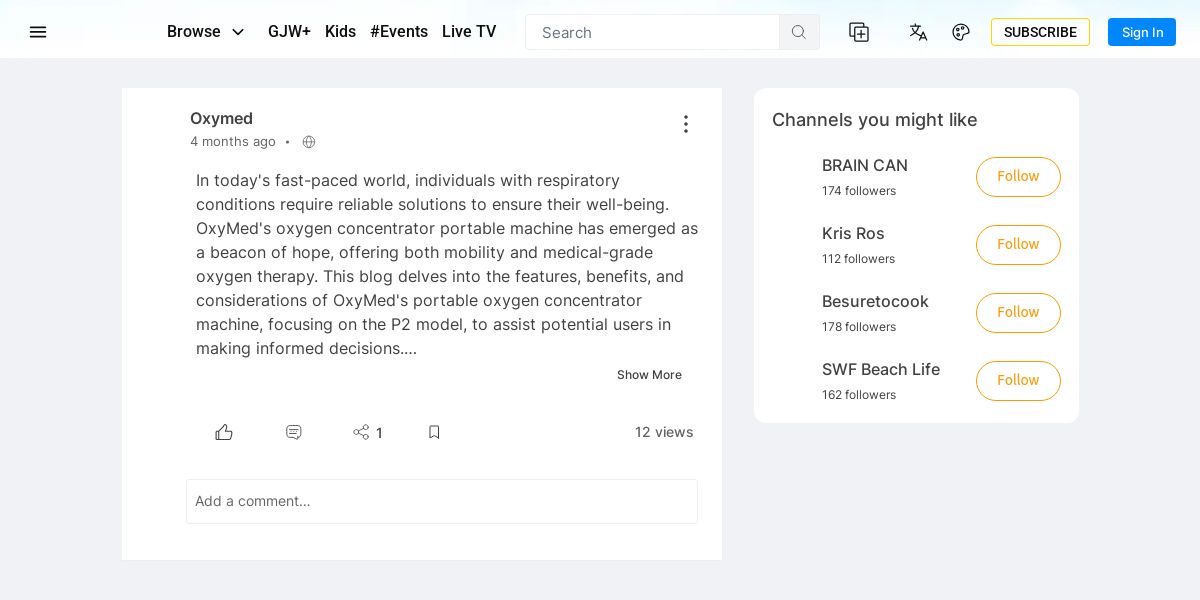
Task: Open the hamburger main menu
Action: click(x=38, y=32)
